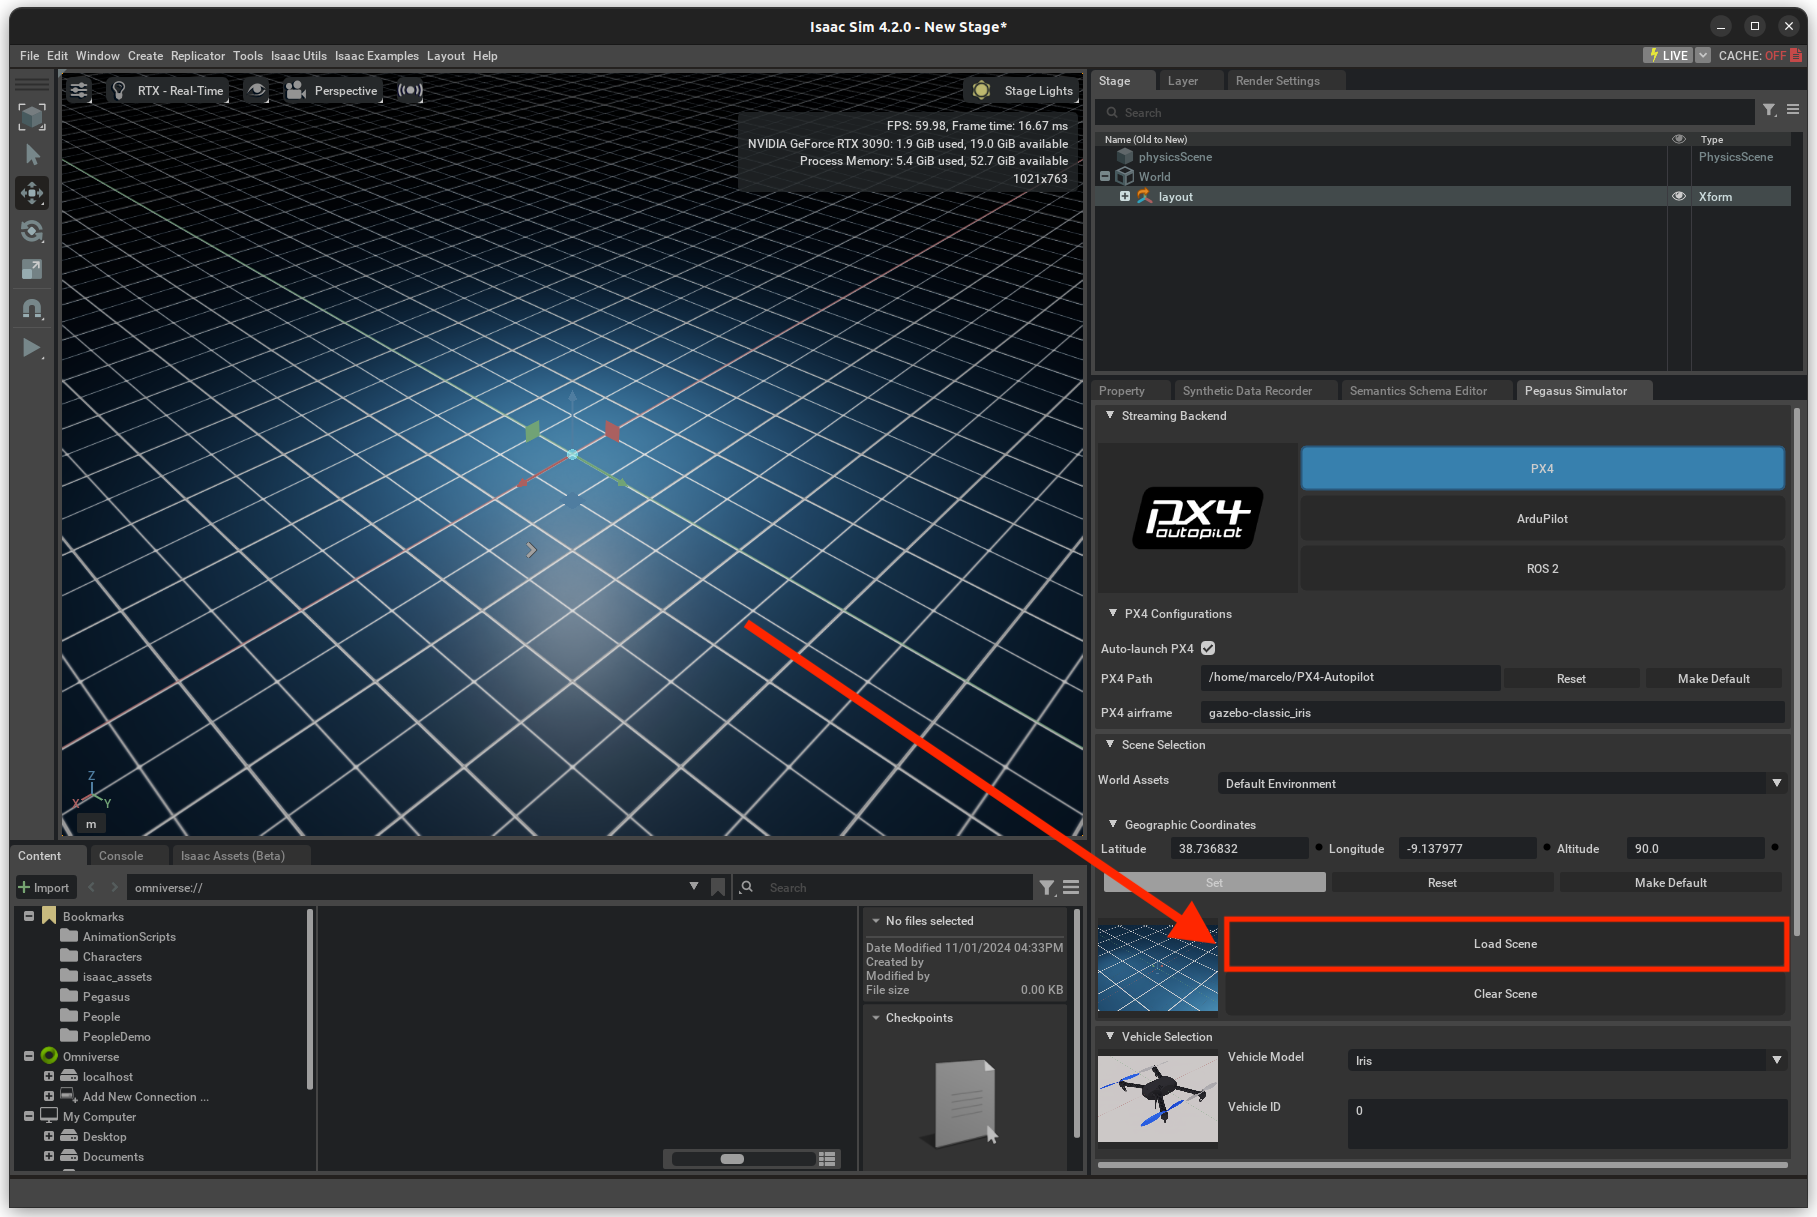Open Stage panel options hamburger menu
1817x1217 pixels.
click(1793, 110)
